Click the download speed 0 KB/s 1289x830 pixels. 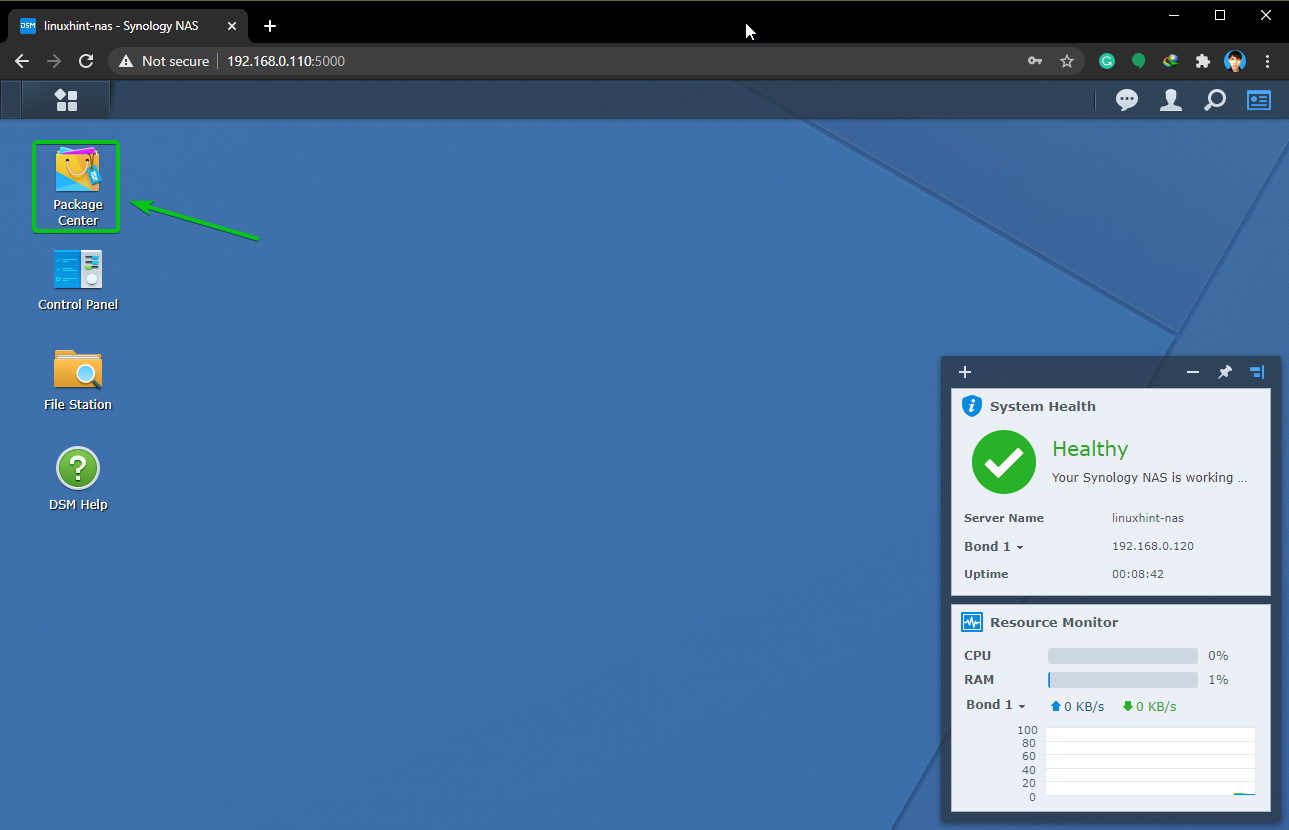[1149, 707]
